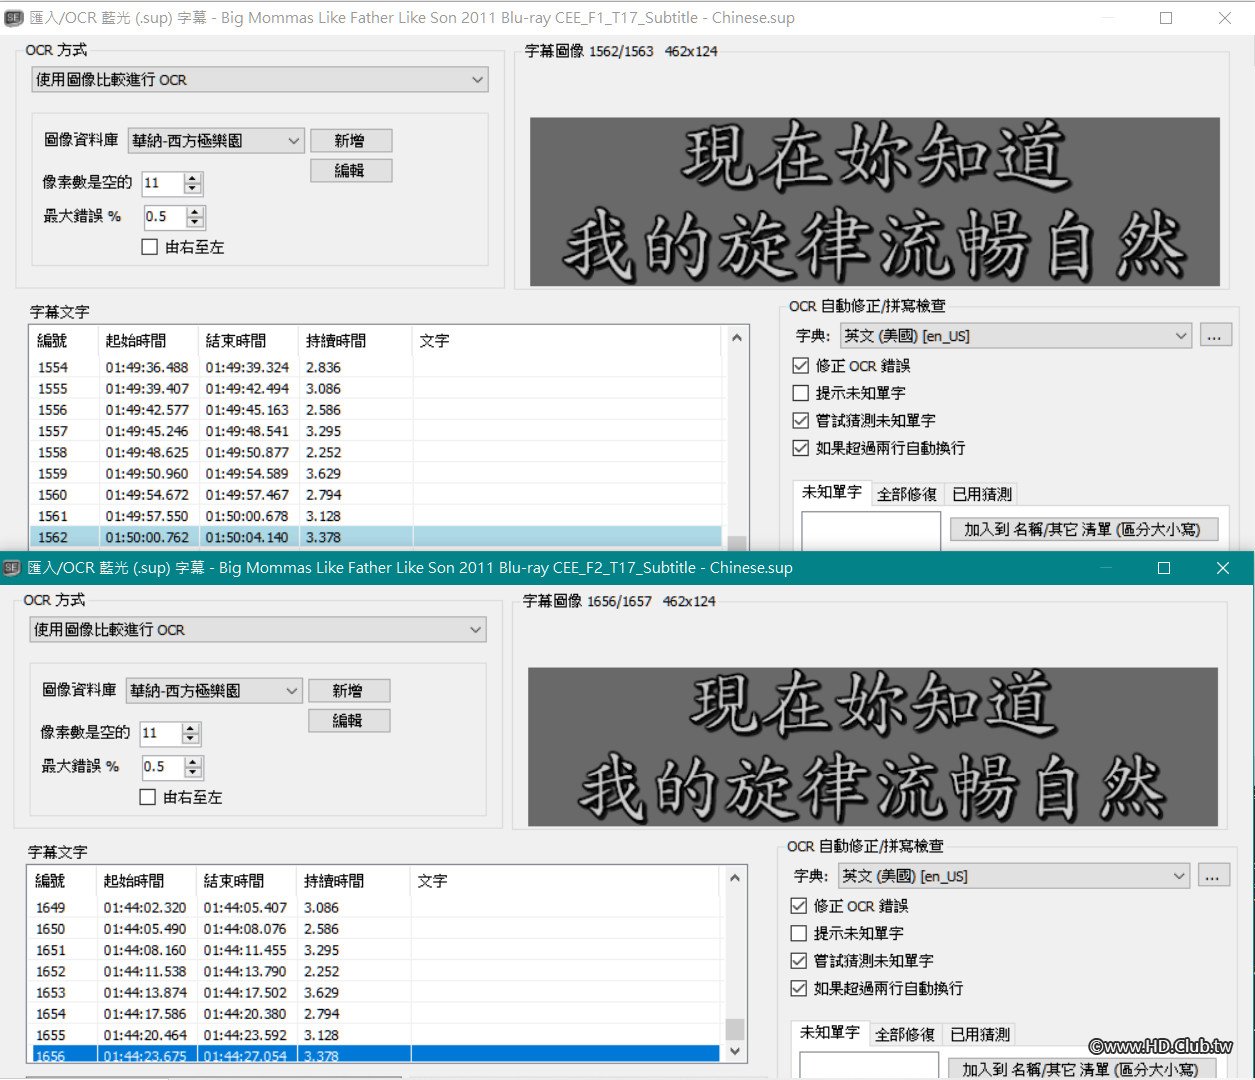1255x1080 pixels.
Task: Click the app icon in upper window title bar
Action: [14, 18]
